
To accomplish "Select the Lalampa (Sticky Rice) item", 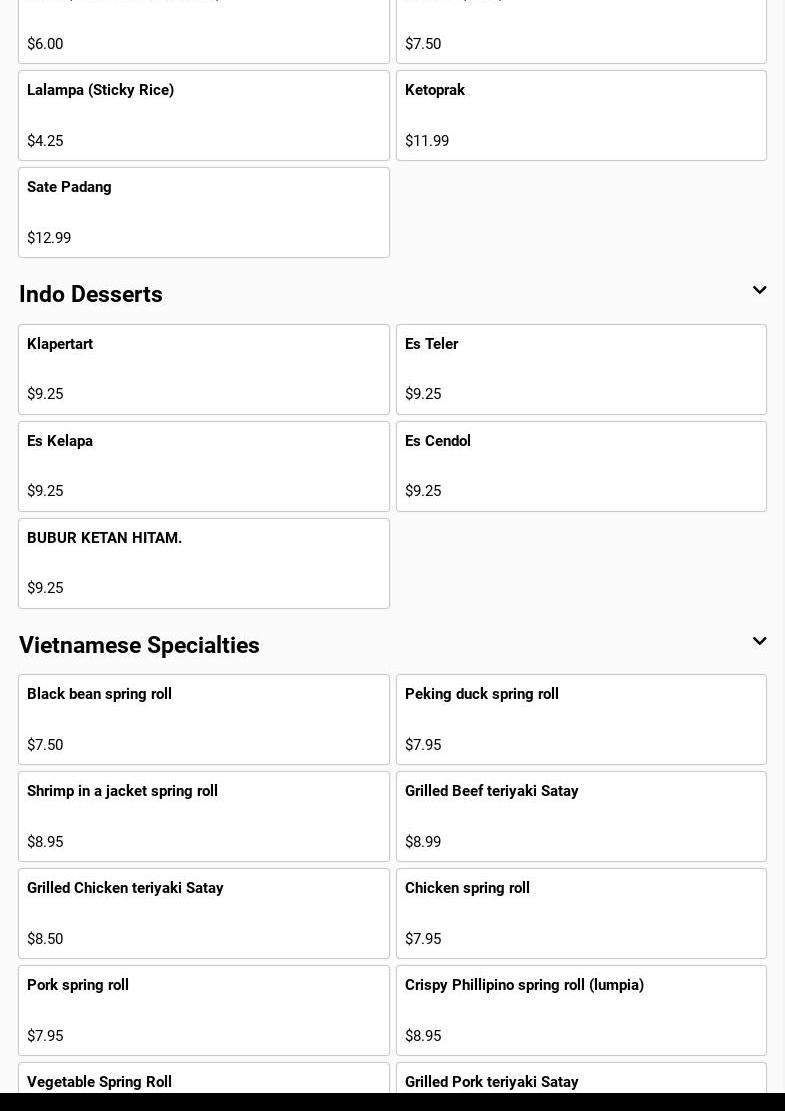I will click(203, 115).
